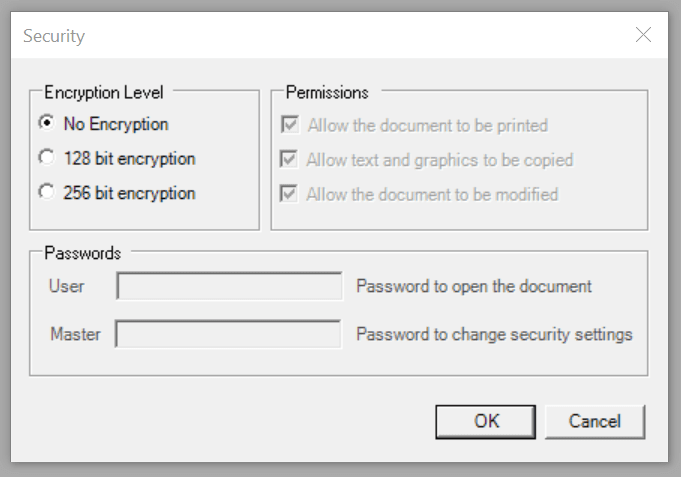Click into the User password field
Viewport: 681px width, 477px height.
click(x=229, y=287)
